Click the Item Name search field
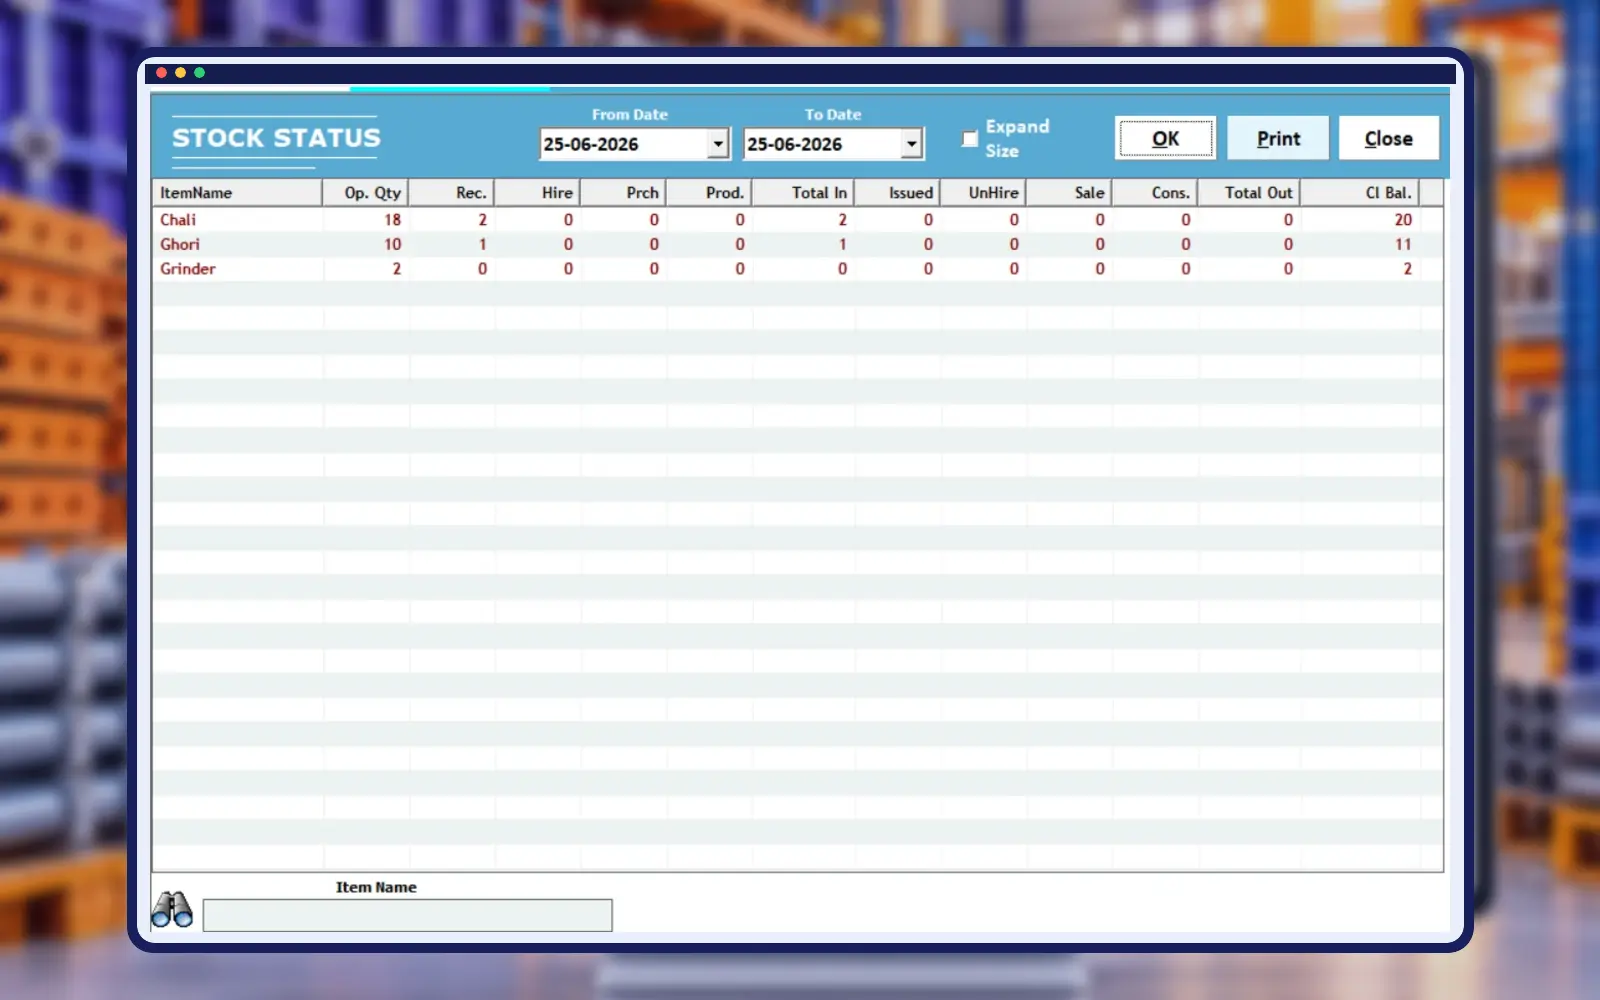 [408, 915]
